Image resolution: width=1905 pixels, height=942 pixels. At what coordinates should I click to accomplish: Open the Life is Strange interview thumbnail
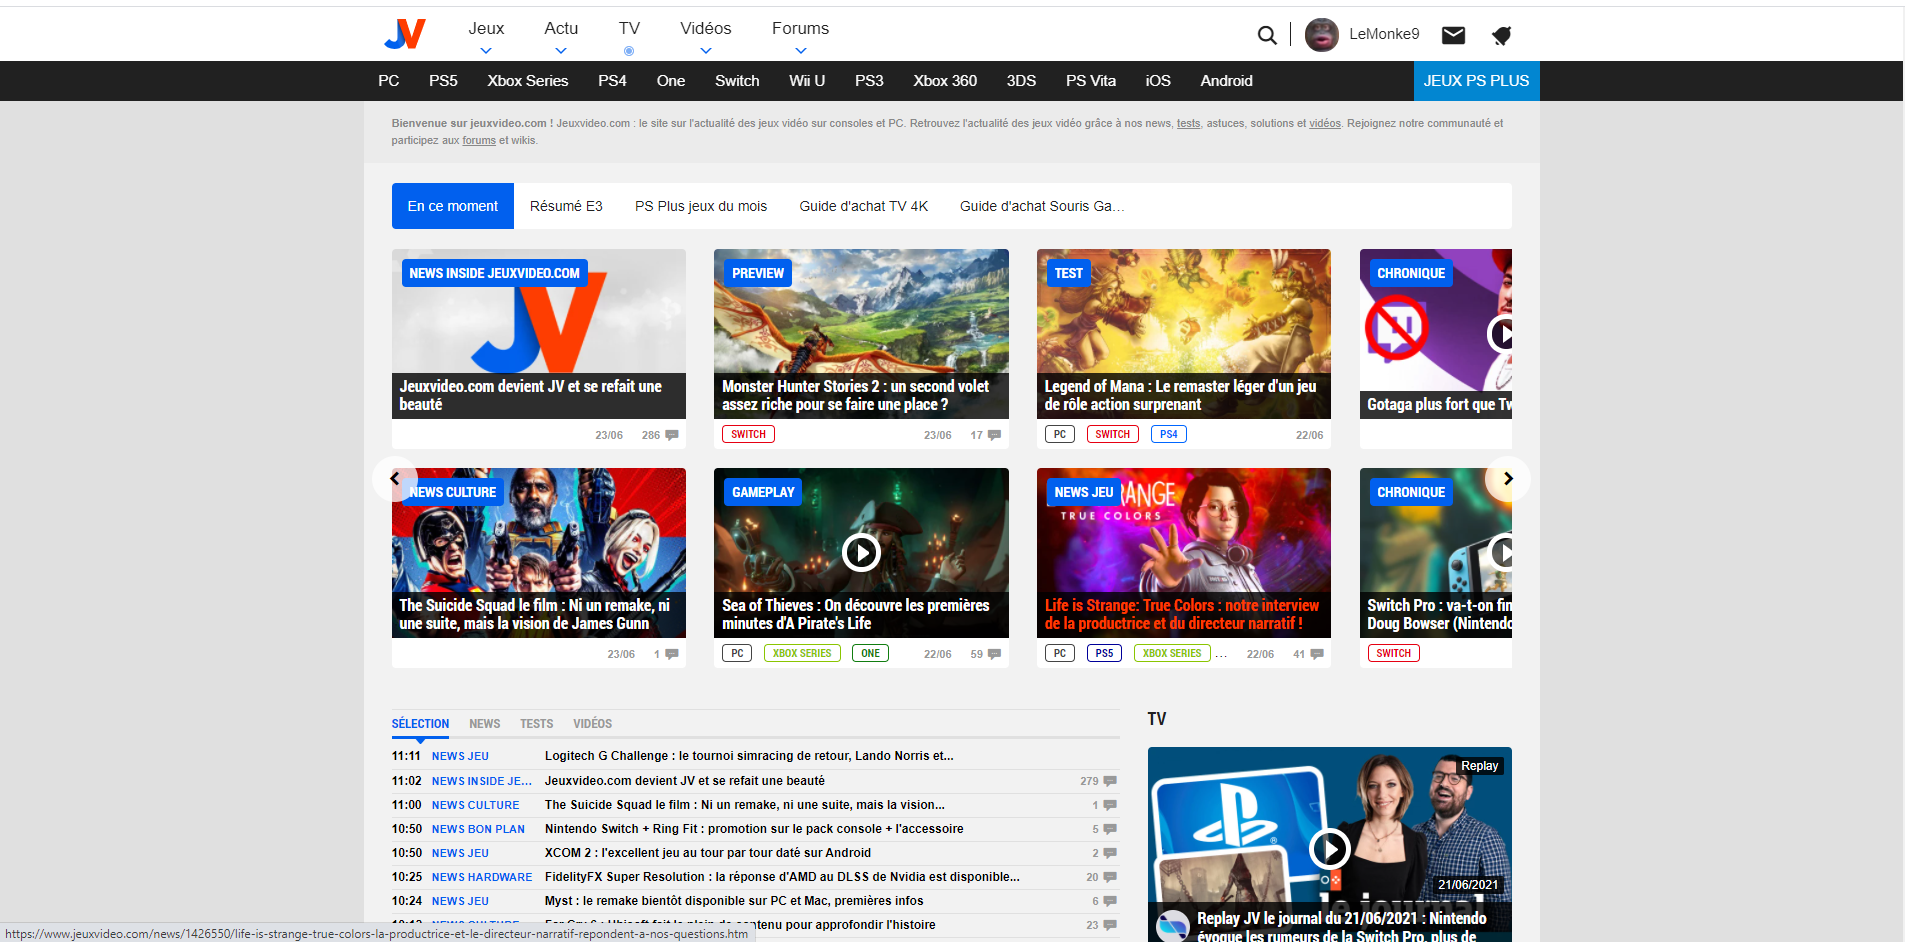pyautogui.click(x=1184, y=552)
